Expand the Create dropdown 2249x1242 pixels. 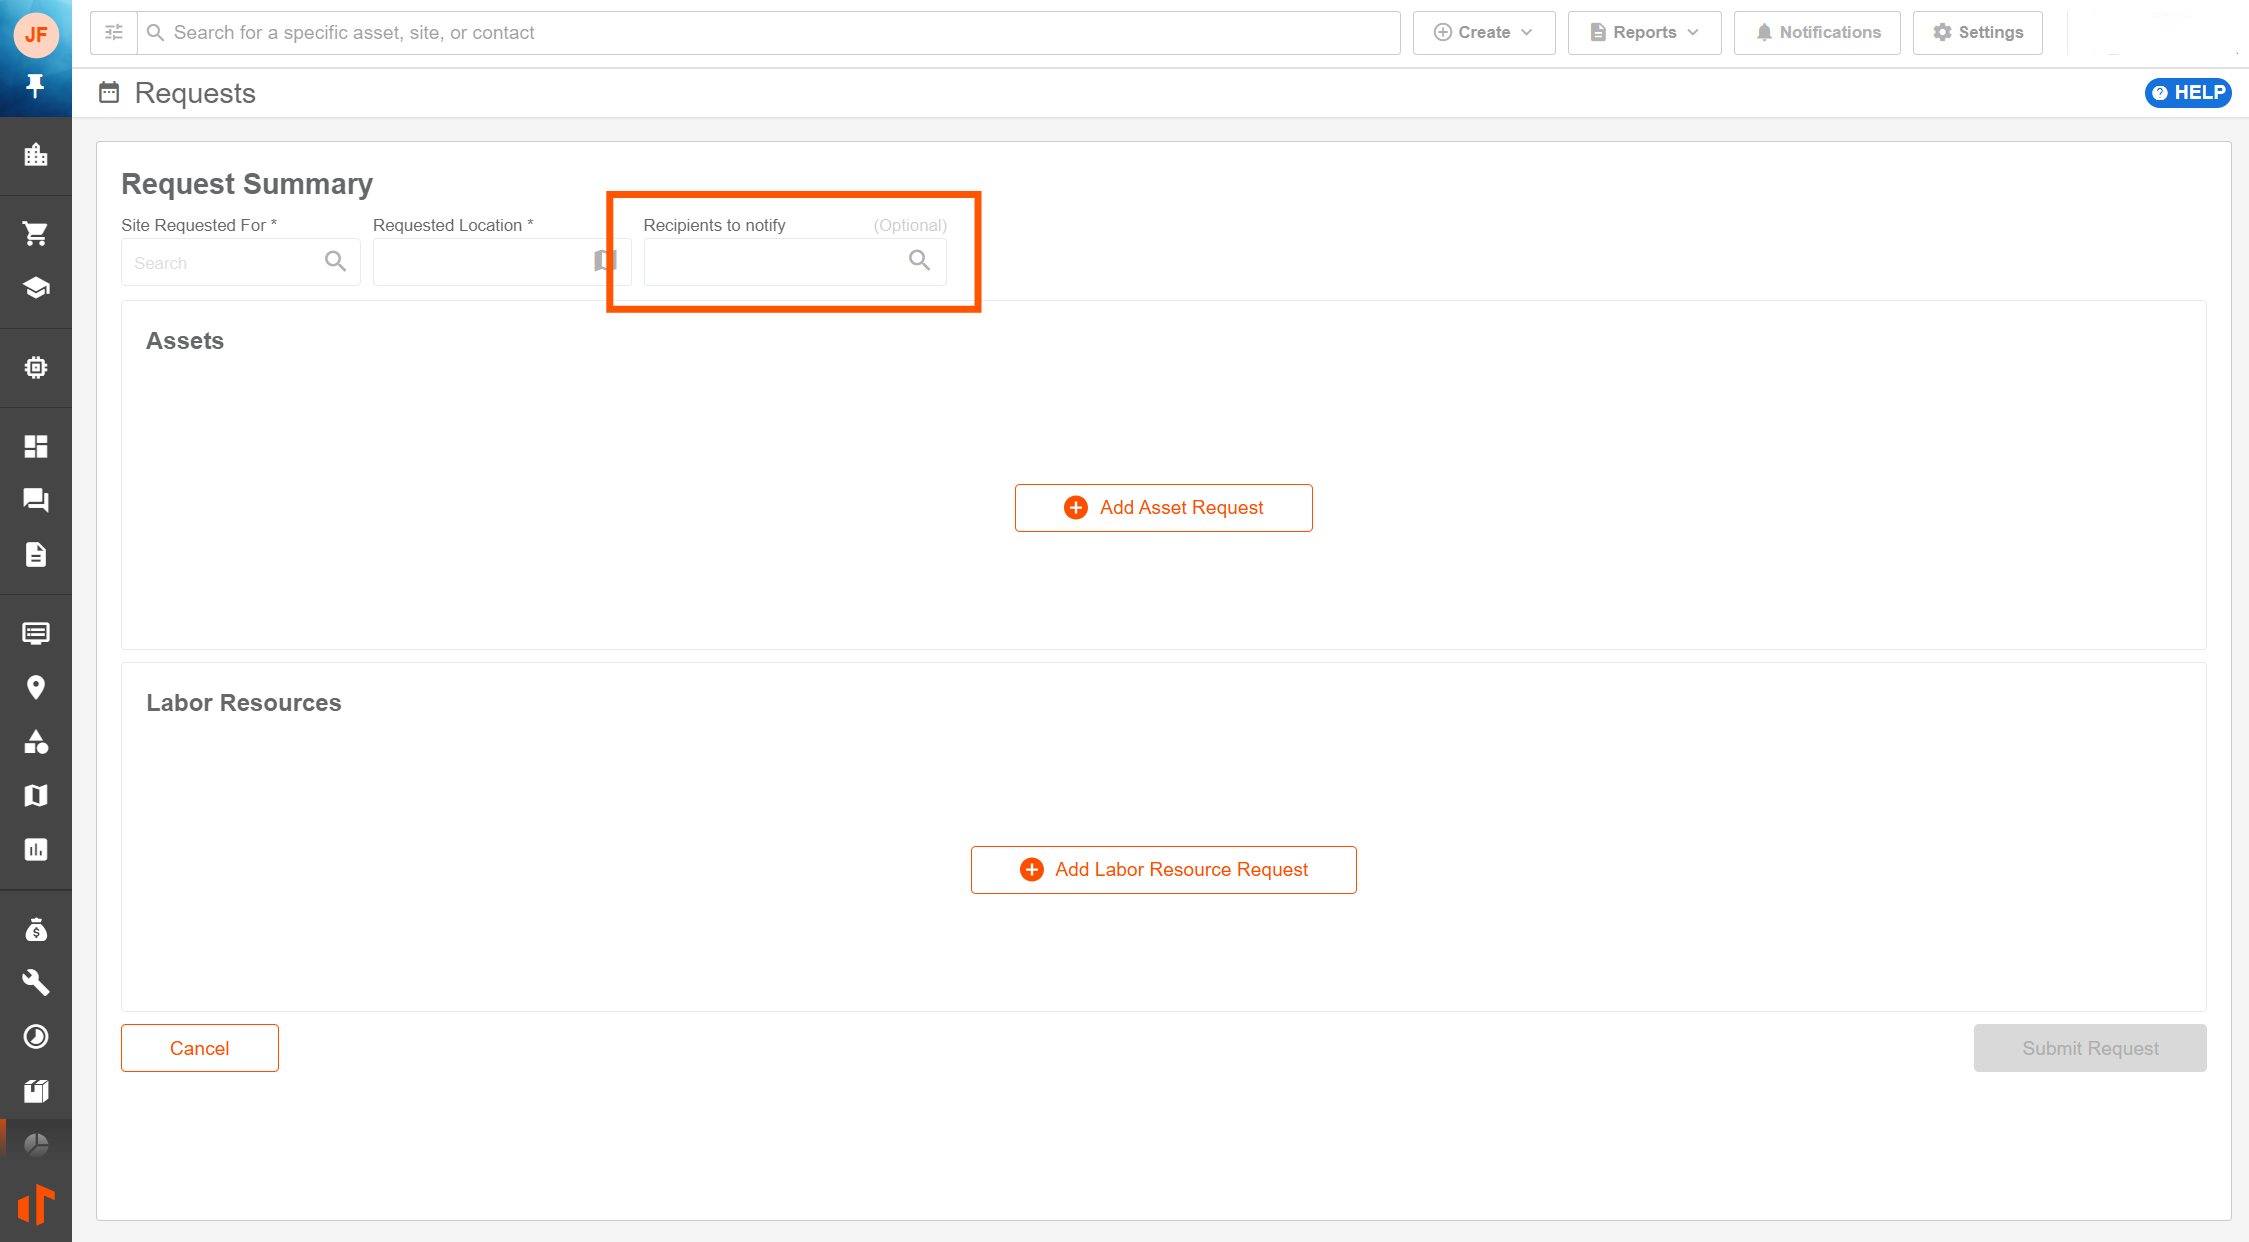(1483, 33)
